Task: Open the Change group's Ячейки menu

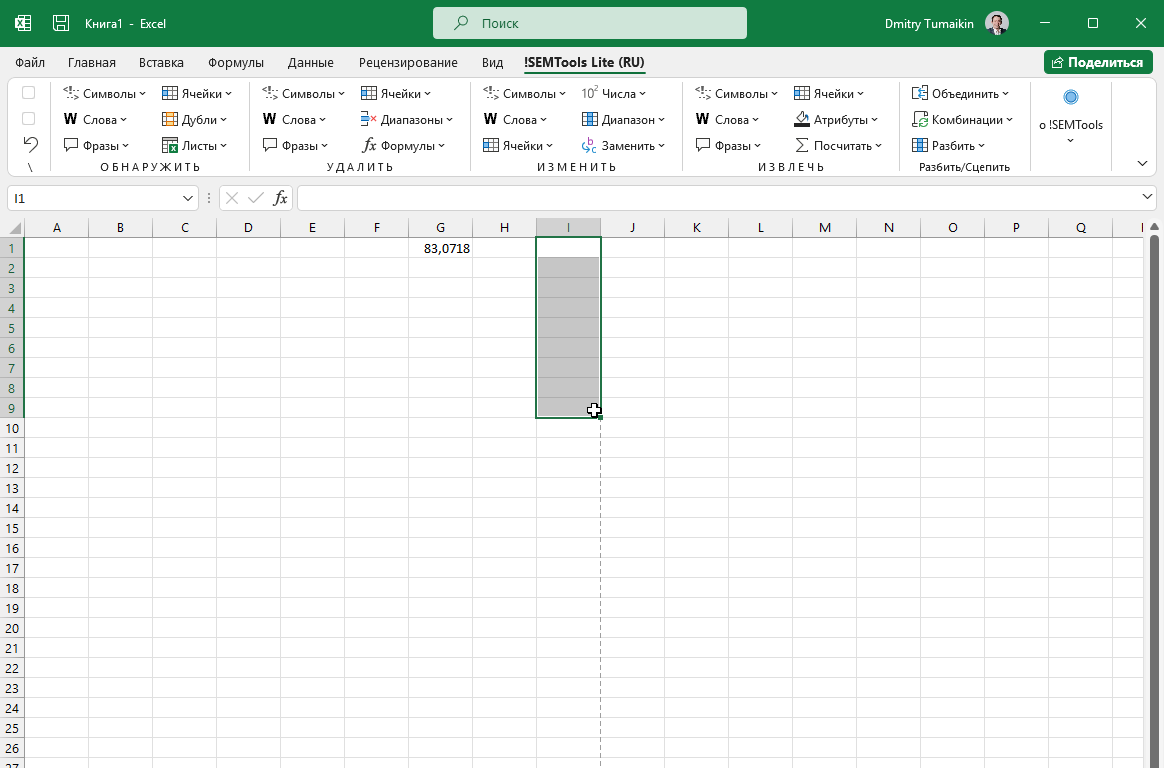Action: coord(518,145)
